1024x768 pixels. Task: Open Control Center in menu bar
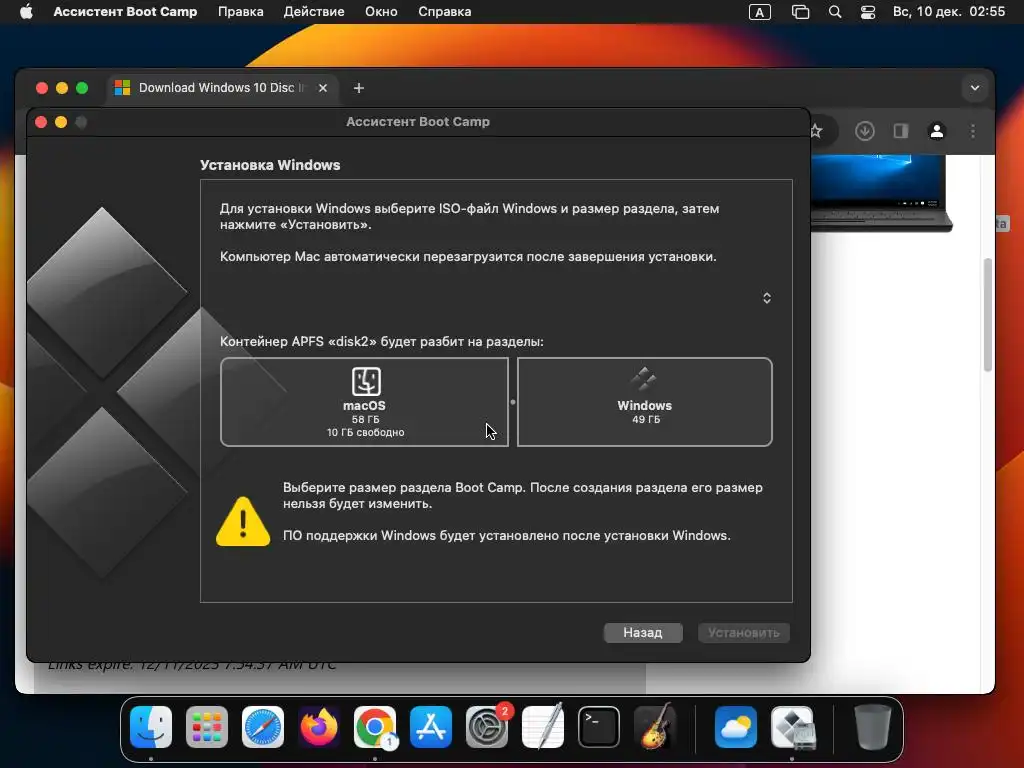[x=868, y=12]
